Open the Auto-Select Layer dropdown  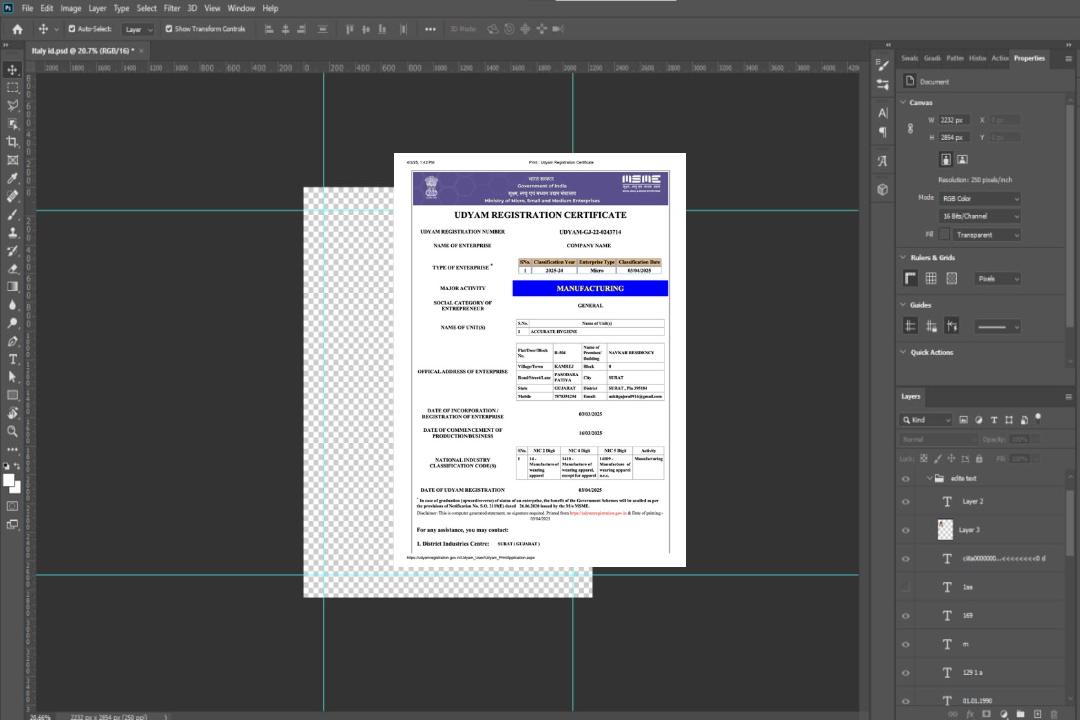pyautogui.click(x=138, y=29)
